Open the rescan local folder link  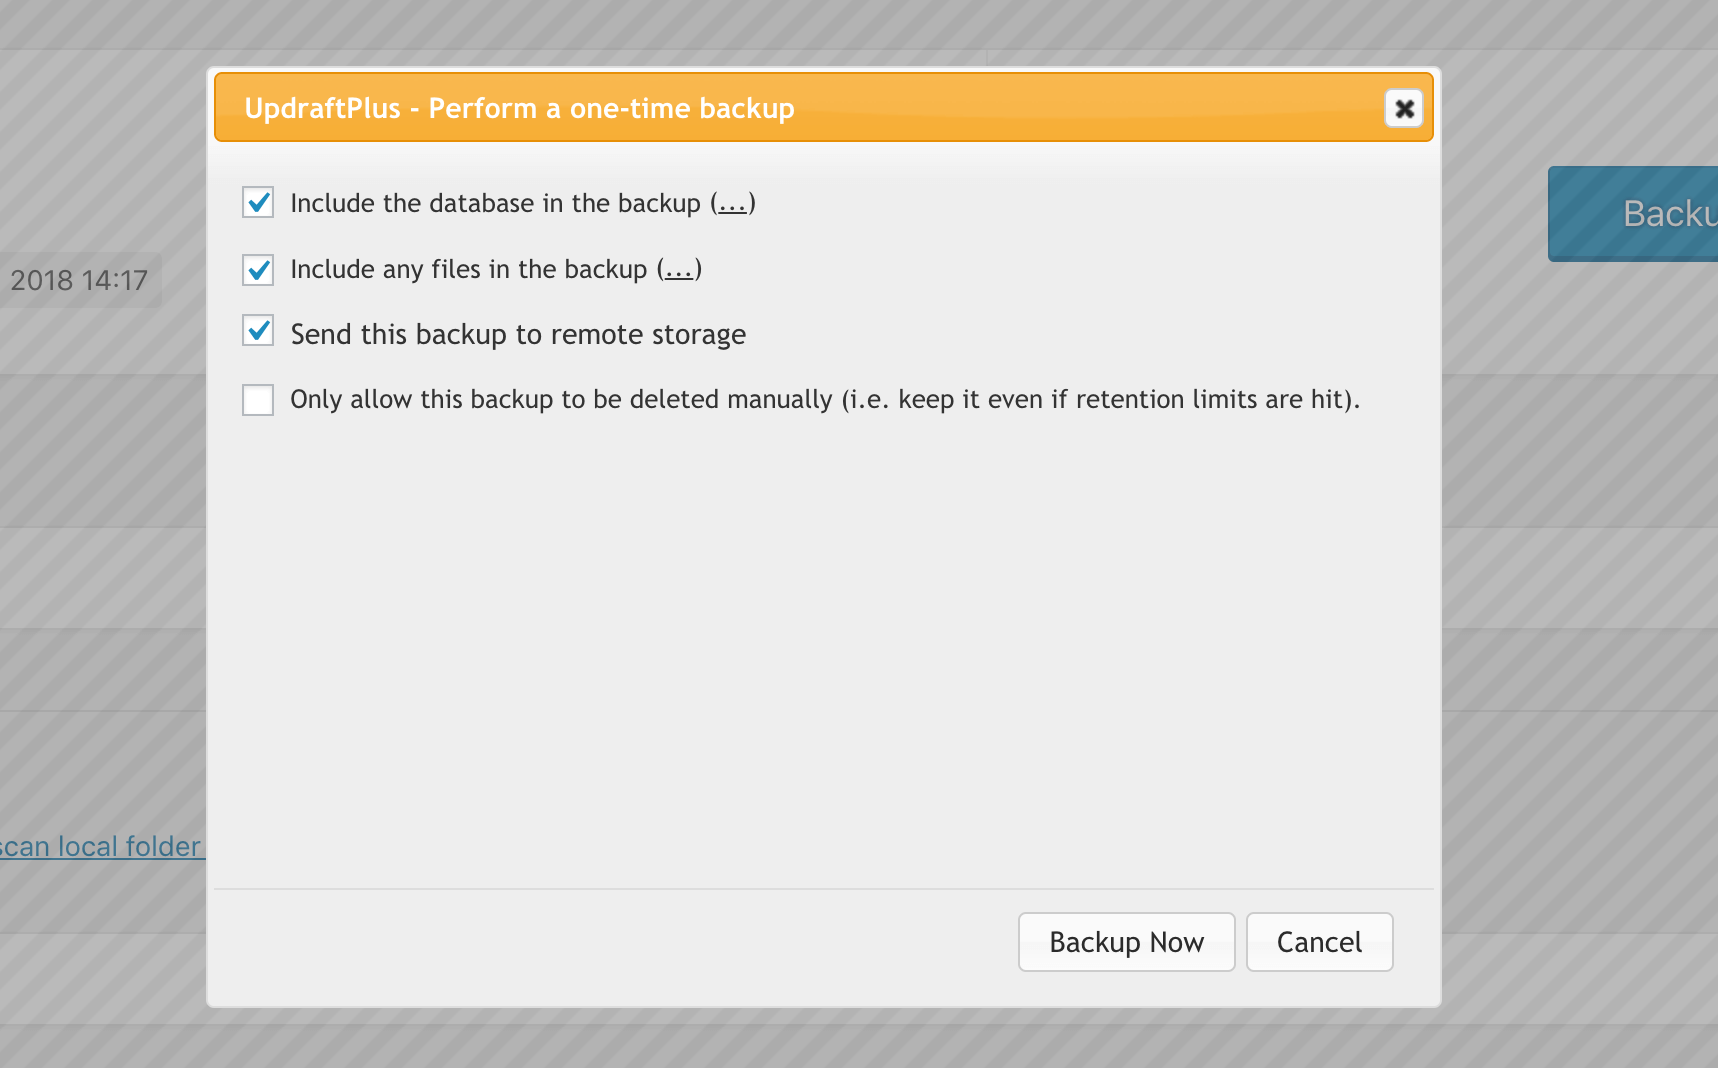pos(100,847)
